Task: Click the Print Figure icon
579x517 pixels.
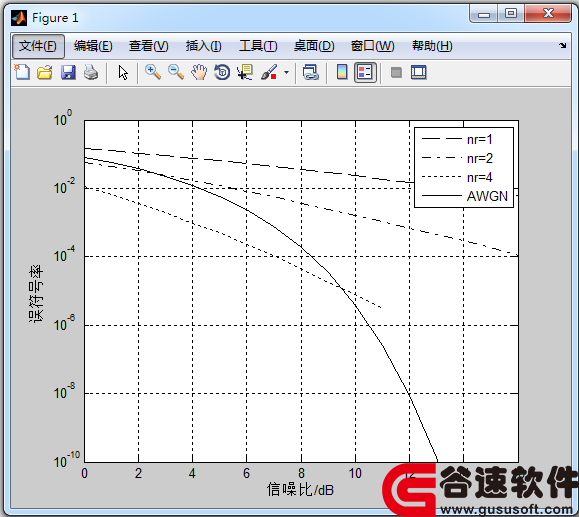Action: click(x=91, y=72)
